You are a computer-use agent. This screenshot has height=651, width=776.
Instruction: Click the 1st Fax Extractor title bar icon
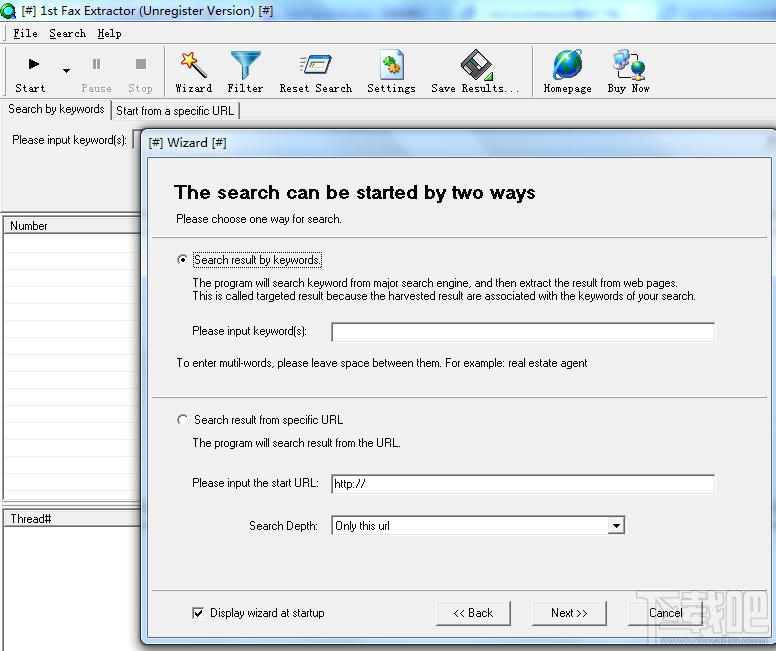point(8,11)
